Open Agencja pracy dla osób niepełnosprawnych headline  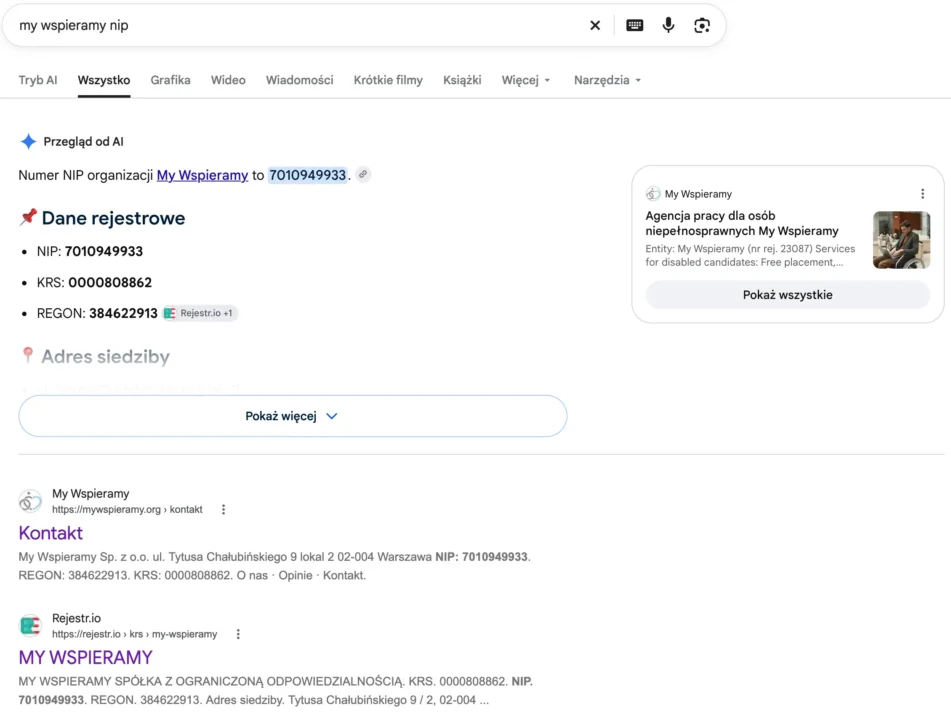point(742,223)
